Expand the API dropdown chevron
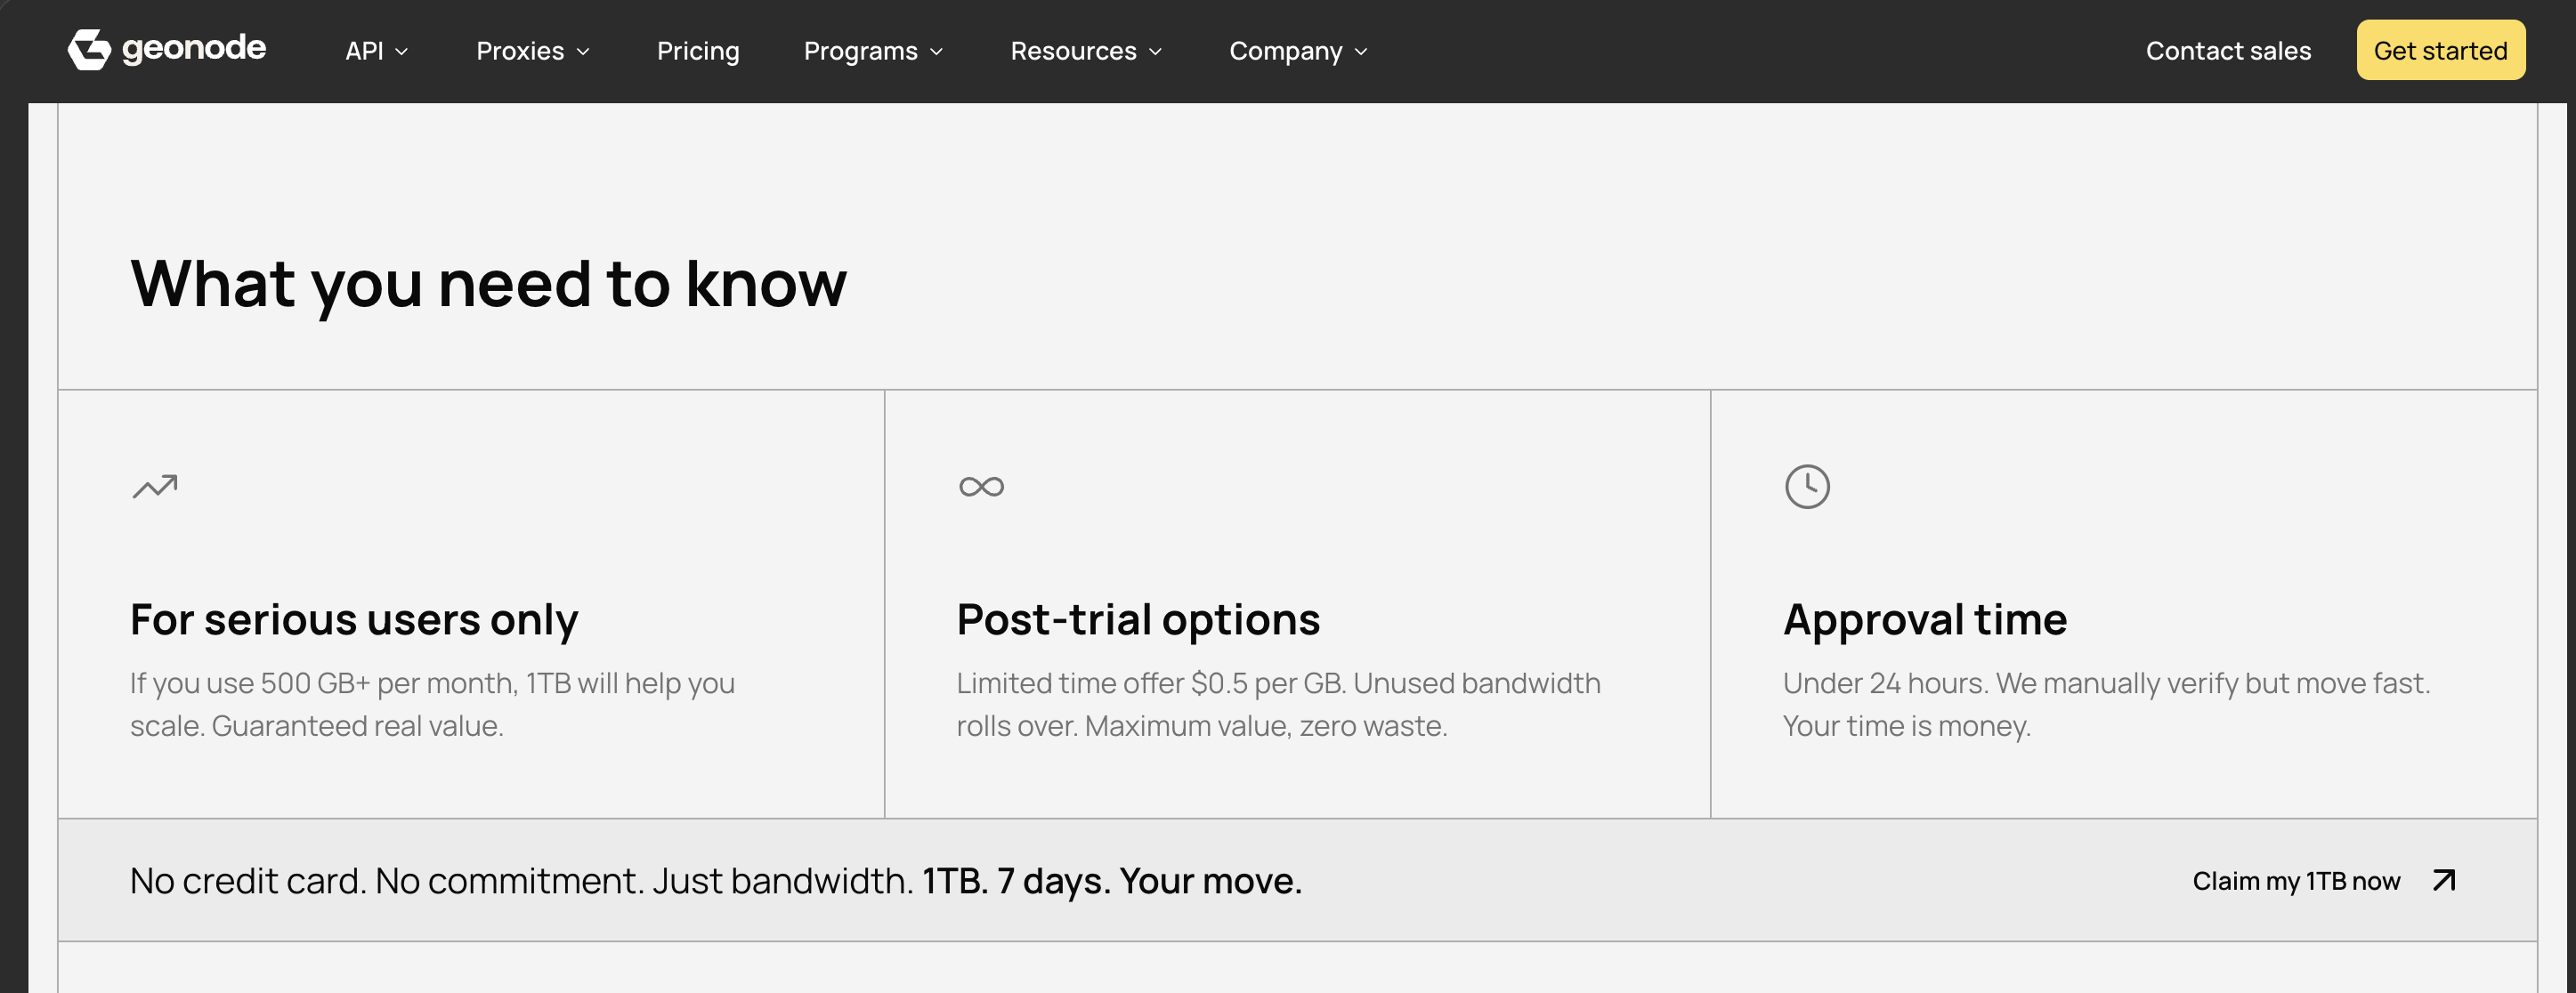 pos(402,52)
